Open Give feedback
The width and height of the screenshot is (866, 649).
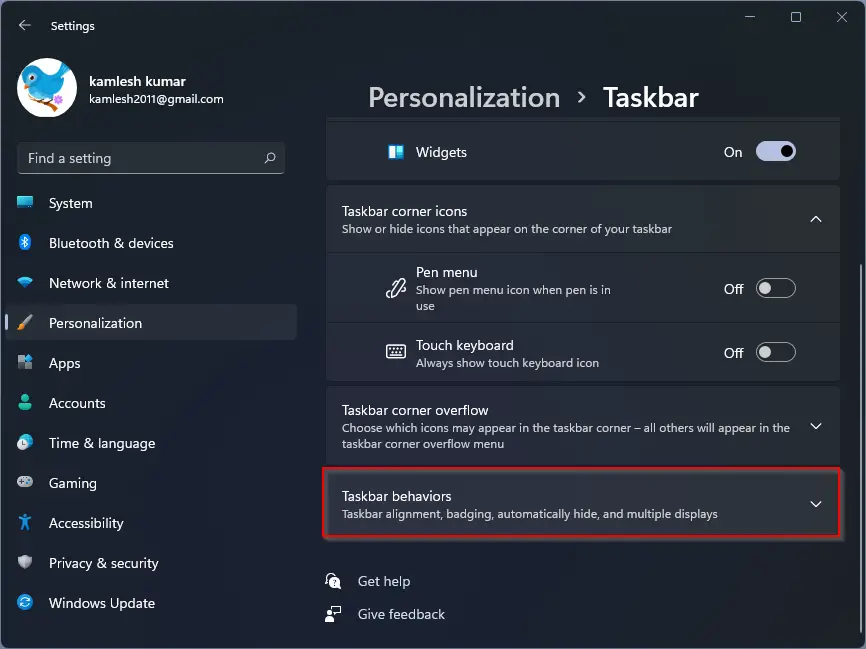coord(400,614)
